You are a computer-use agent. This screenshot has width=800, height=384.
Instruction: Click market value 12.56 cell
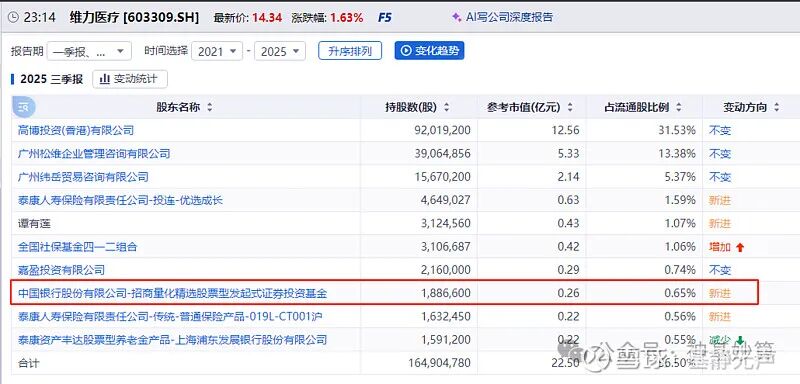pyautogui.click(x=566, y=131)
